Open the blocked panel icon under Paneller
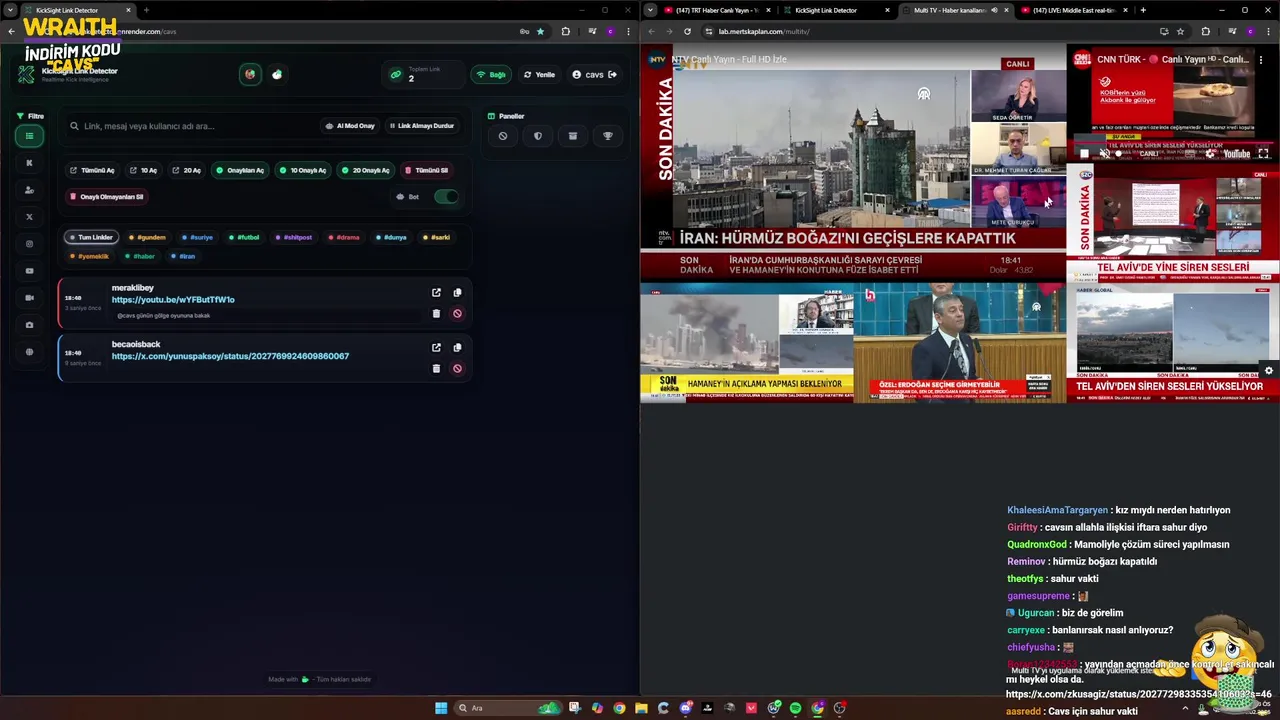 [x=503, y=136]
